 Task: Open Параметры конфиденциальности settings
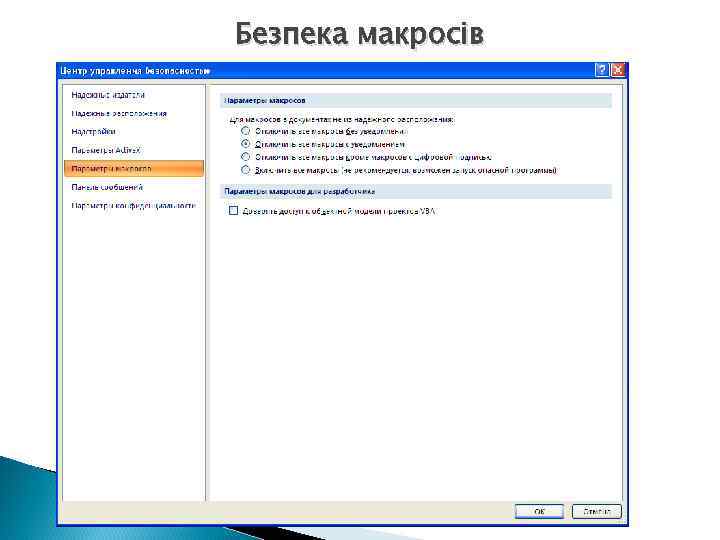pos(134,206)
